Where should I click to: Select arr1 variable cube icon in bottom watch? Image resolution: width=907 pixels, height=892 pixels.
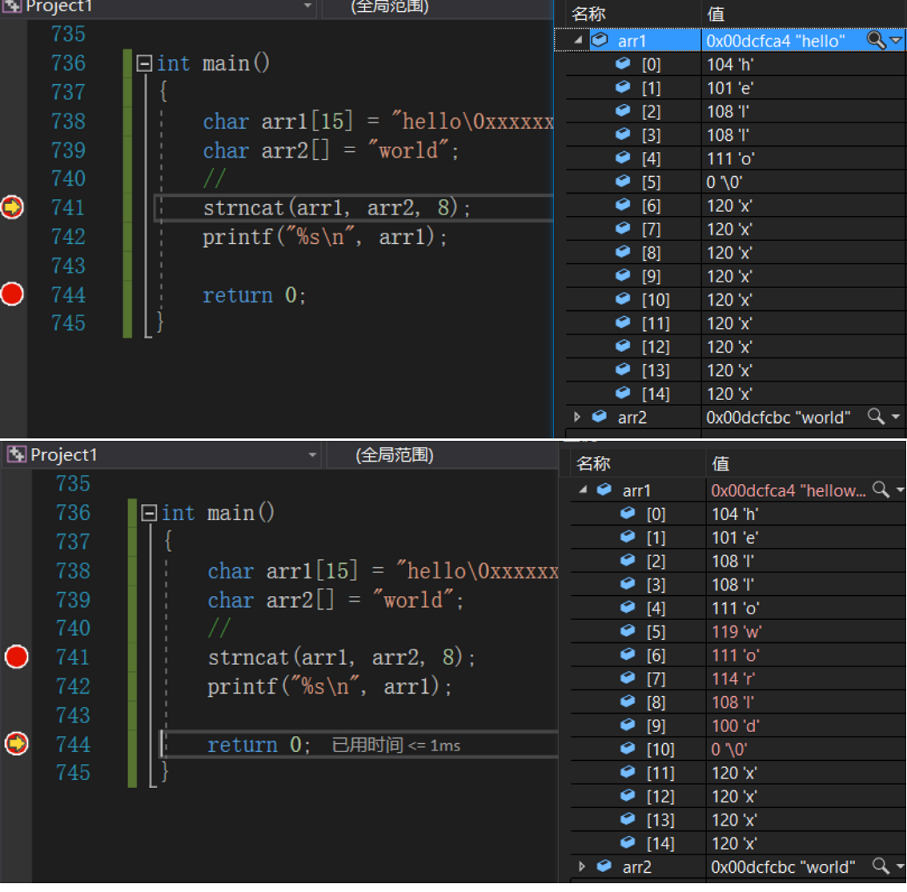point(604,489)
